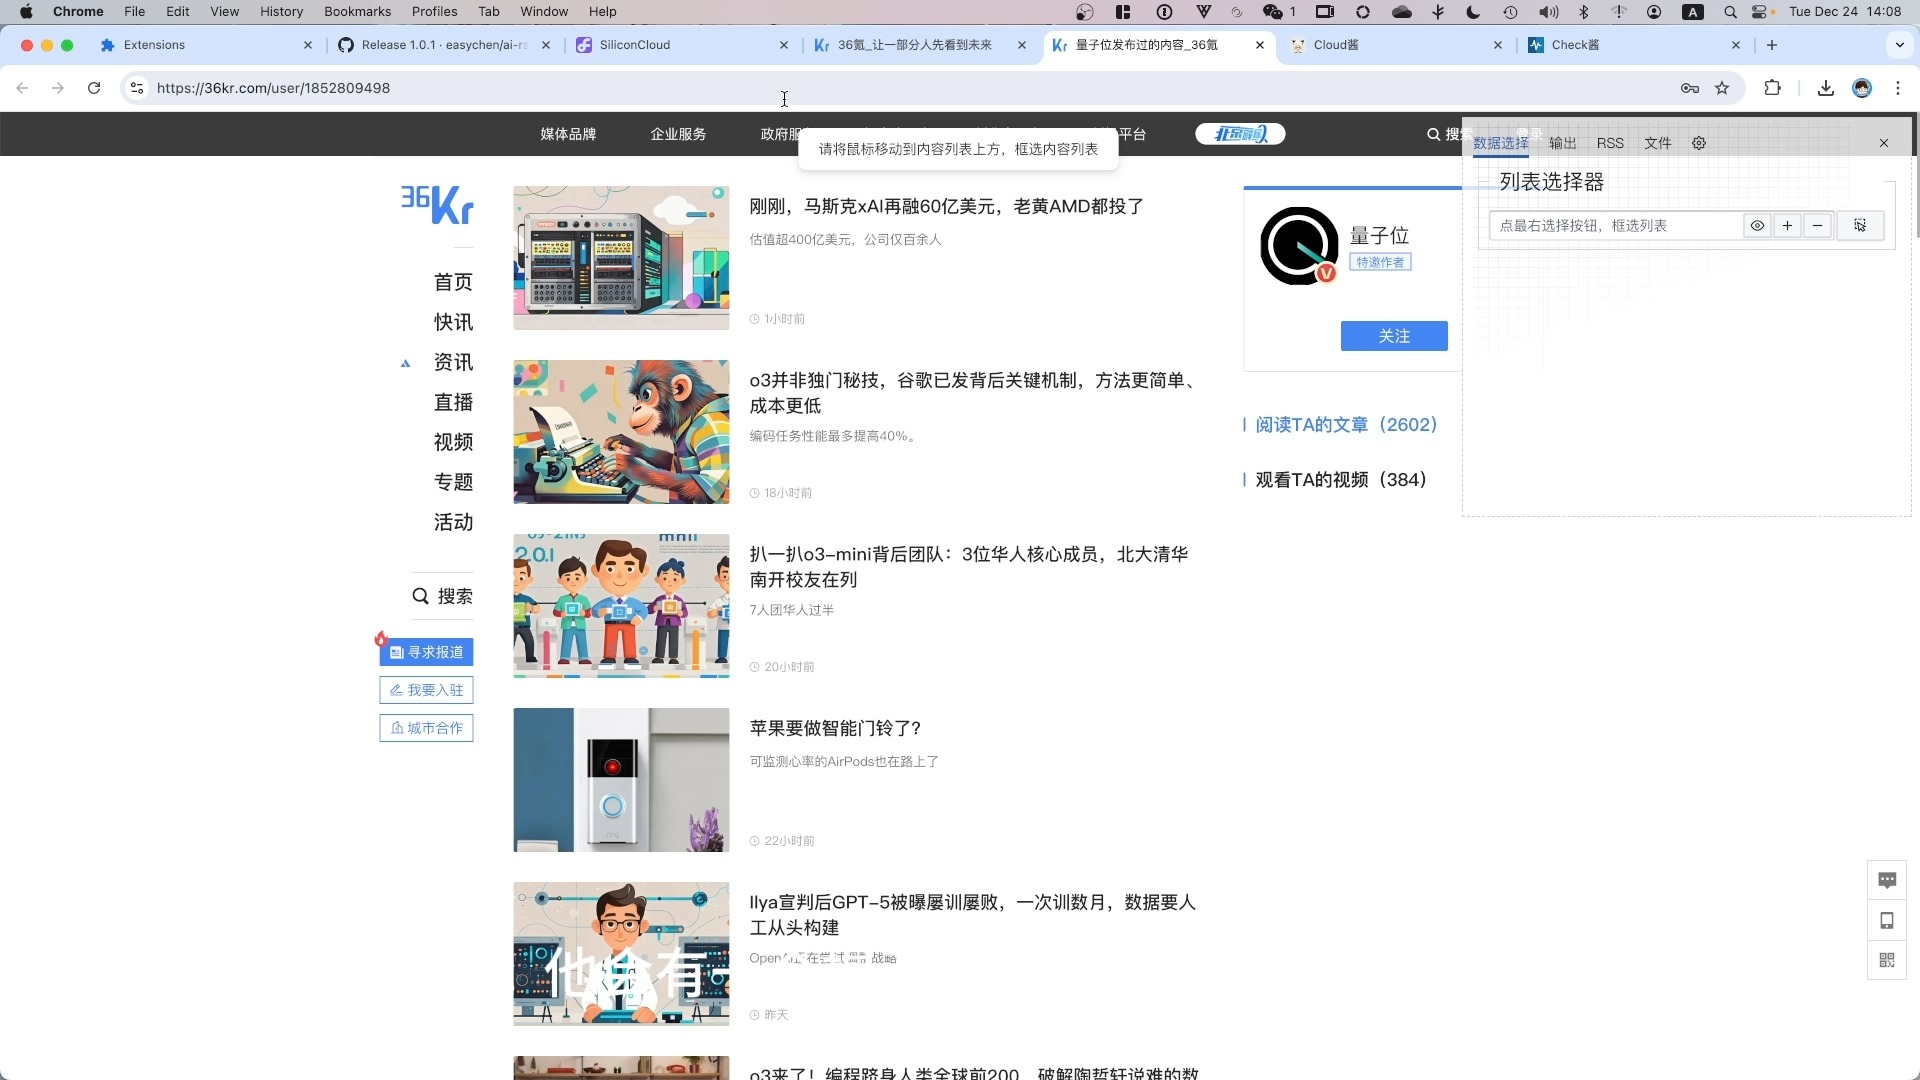The width and height of the screenshot is (1920, 1080).
Task: Activate the box-select cursor button
Action: 1860,226
